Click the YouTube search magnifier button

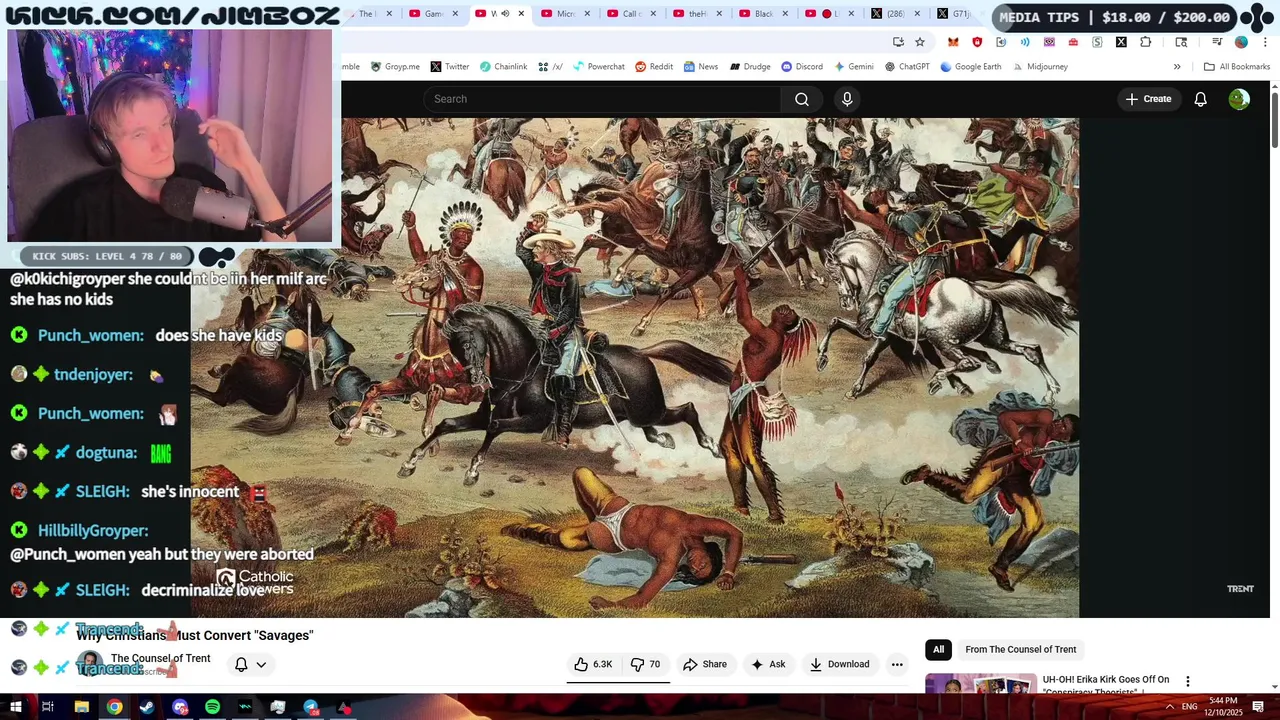pos(801,99)
